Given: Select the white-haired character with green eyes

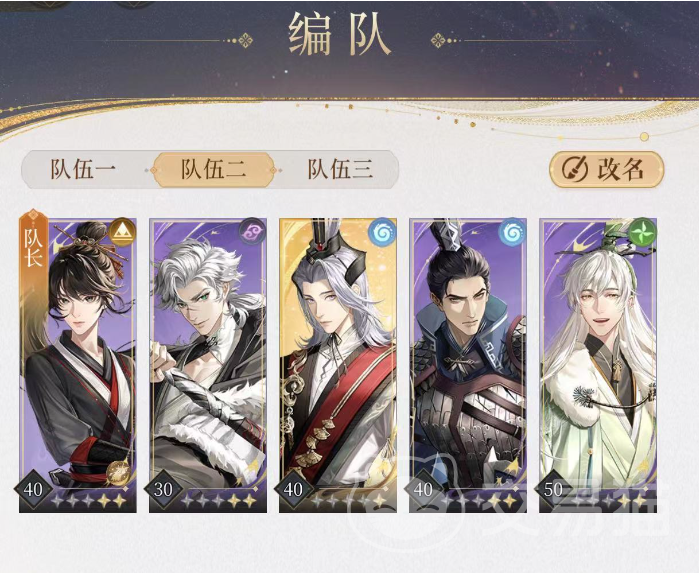Looking at the screenshot, I should (208, 365).
